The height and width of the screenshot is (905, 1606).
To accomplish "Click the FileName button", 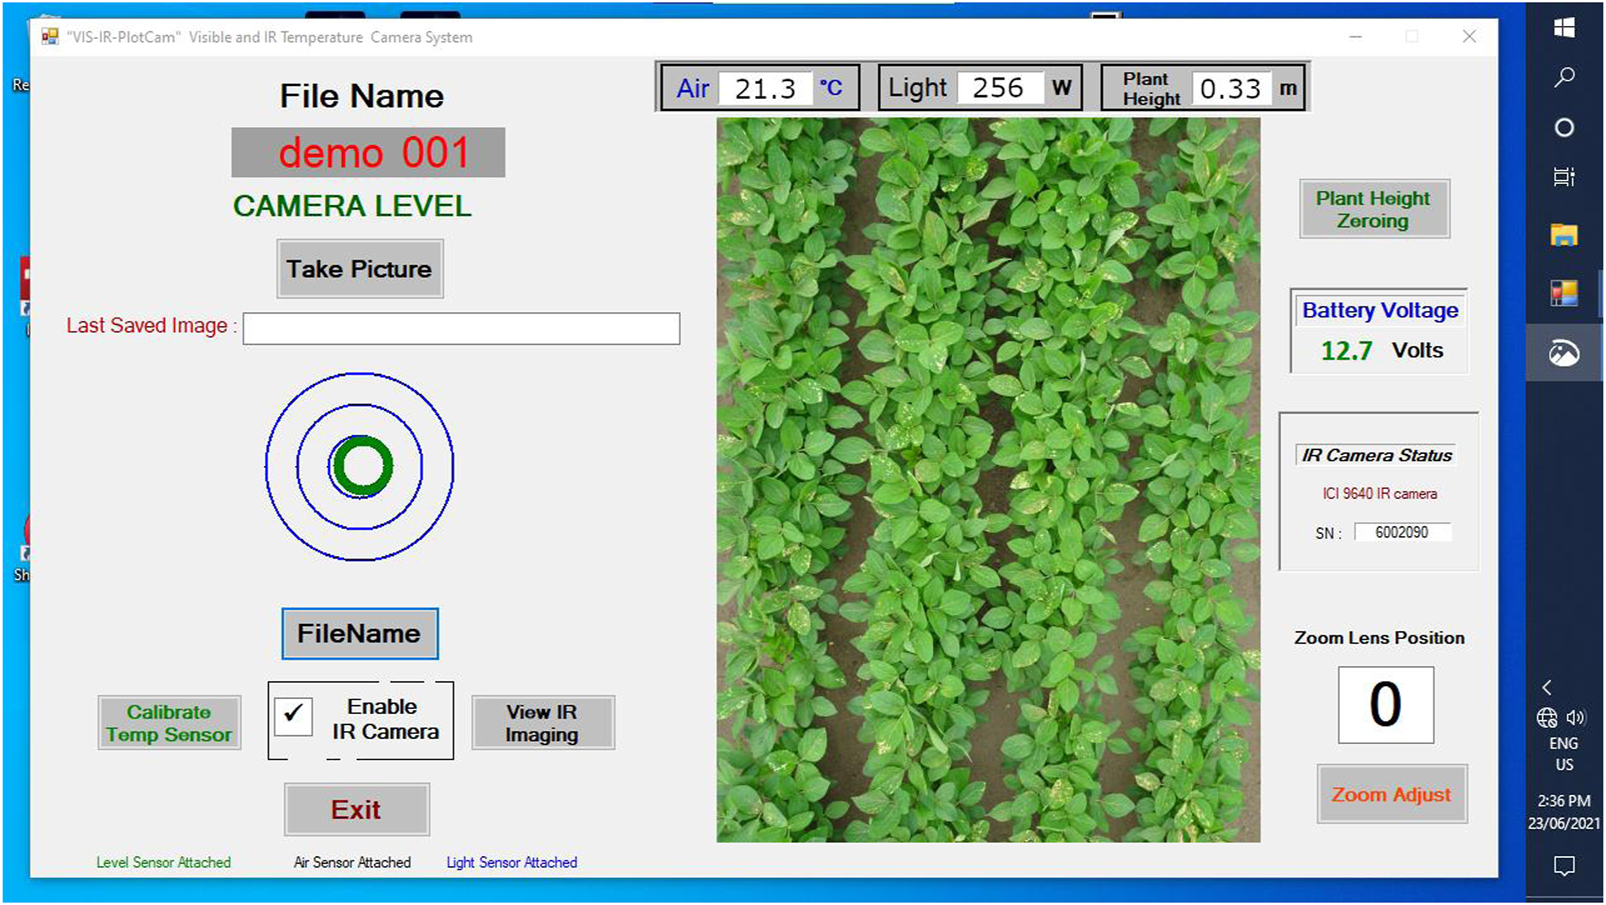I will [359, 634].
